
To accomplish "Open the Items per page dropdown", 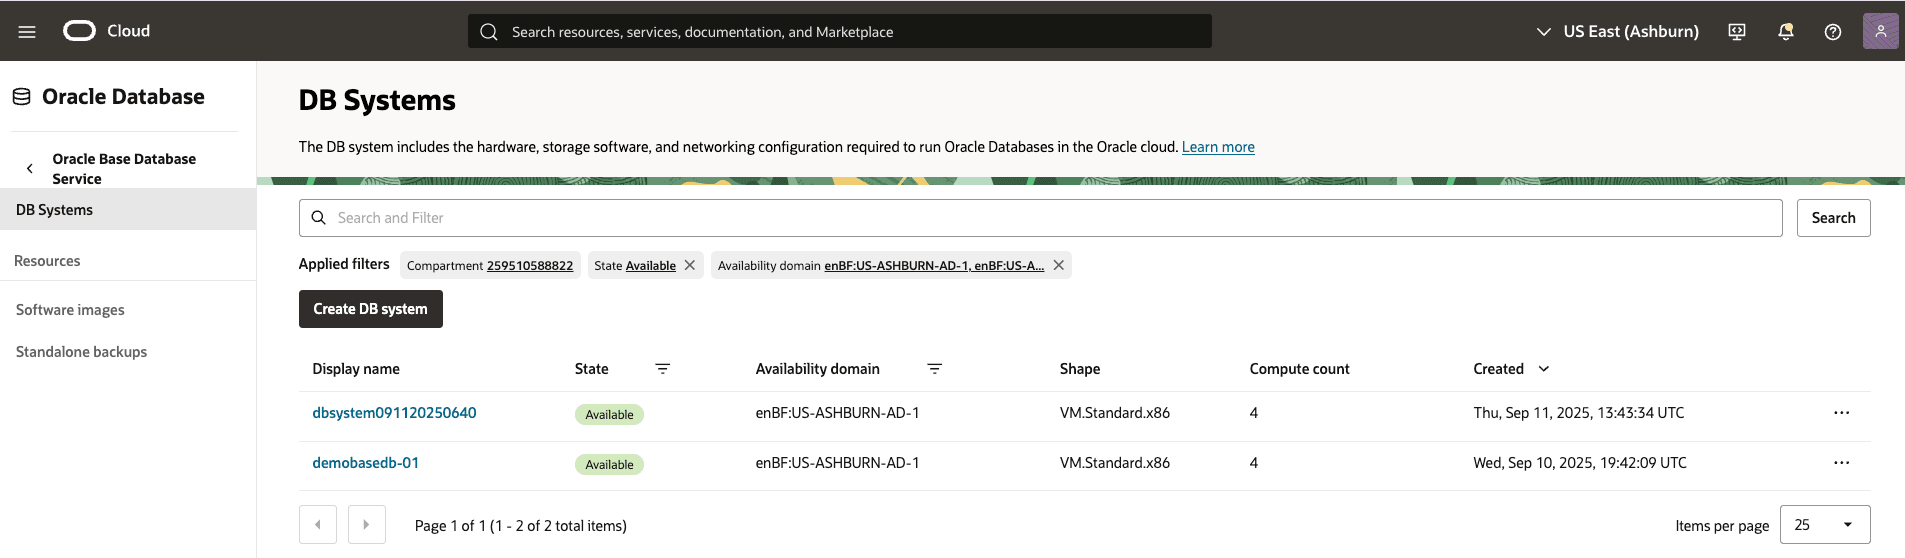I will click(x=1825, y=525).
